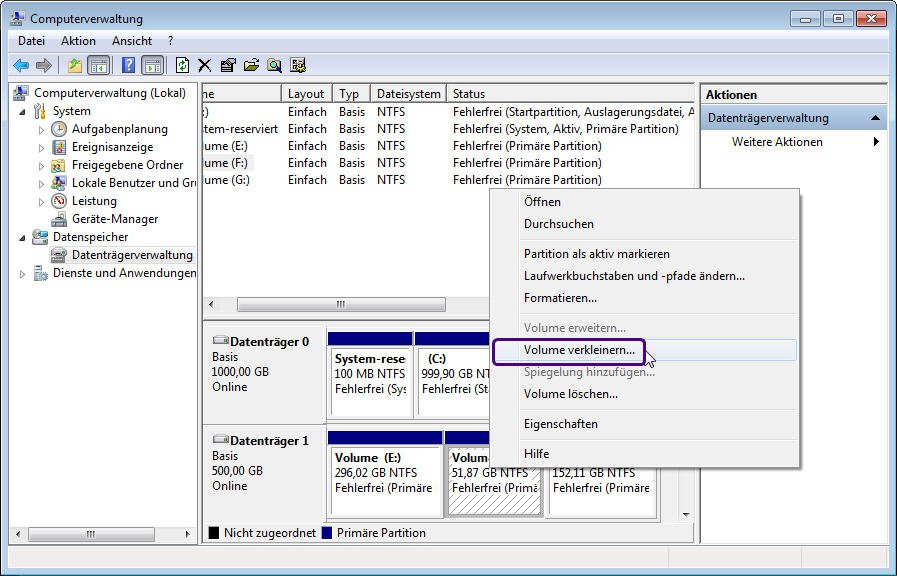This screenshot has height=576, width=897.
Task: Select System-reserviert 100 MB partition block
Action: pos(370,375)
